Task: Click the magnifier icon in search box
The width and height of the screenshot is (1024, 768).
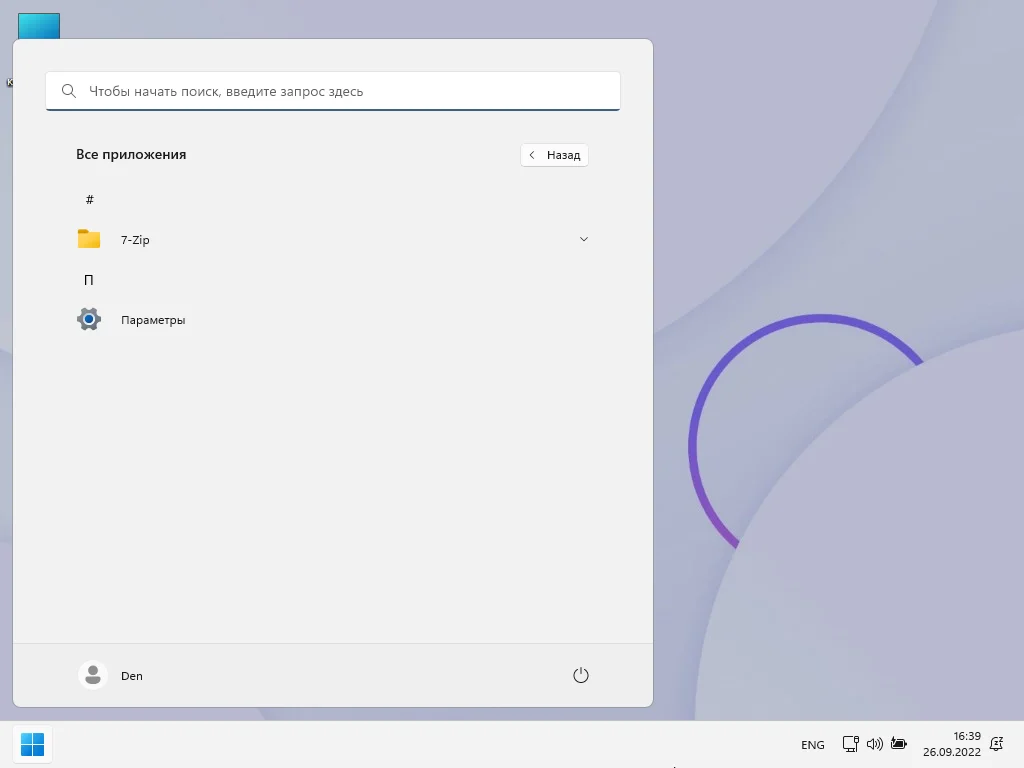Action: (x=69, y=91)
